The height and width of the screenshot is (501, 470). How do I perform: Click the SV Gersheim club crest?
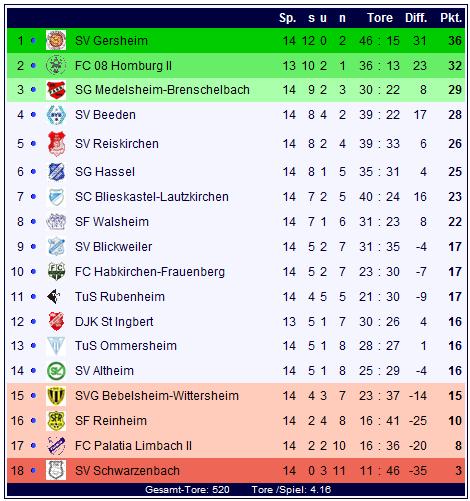(56, 40)
